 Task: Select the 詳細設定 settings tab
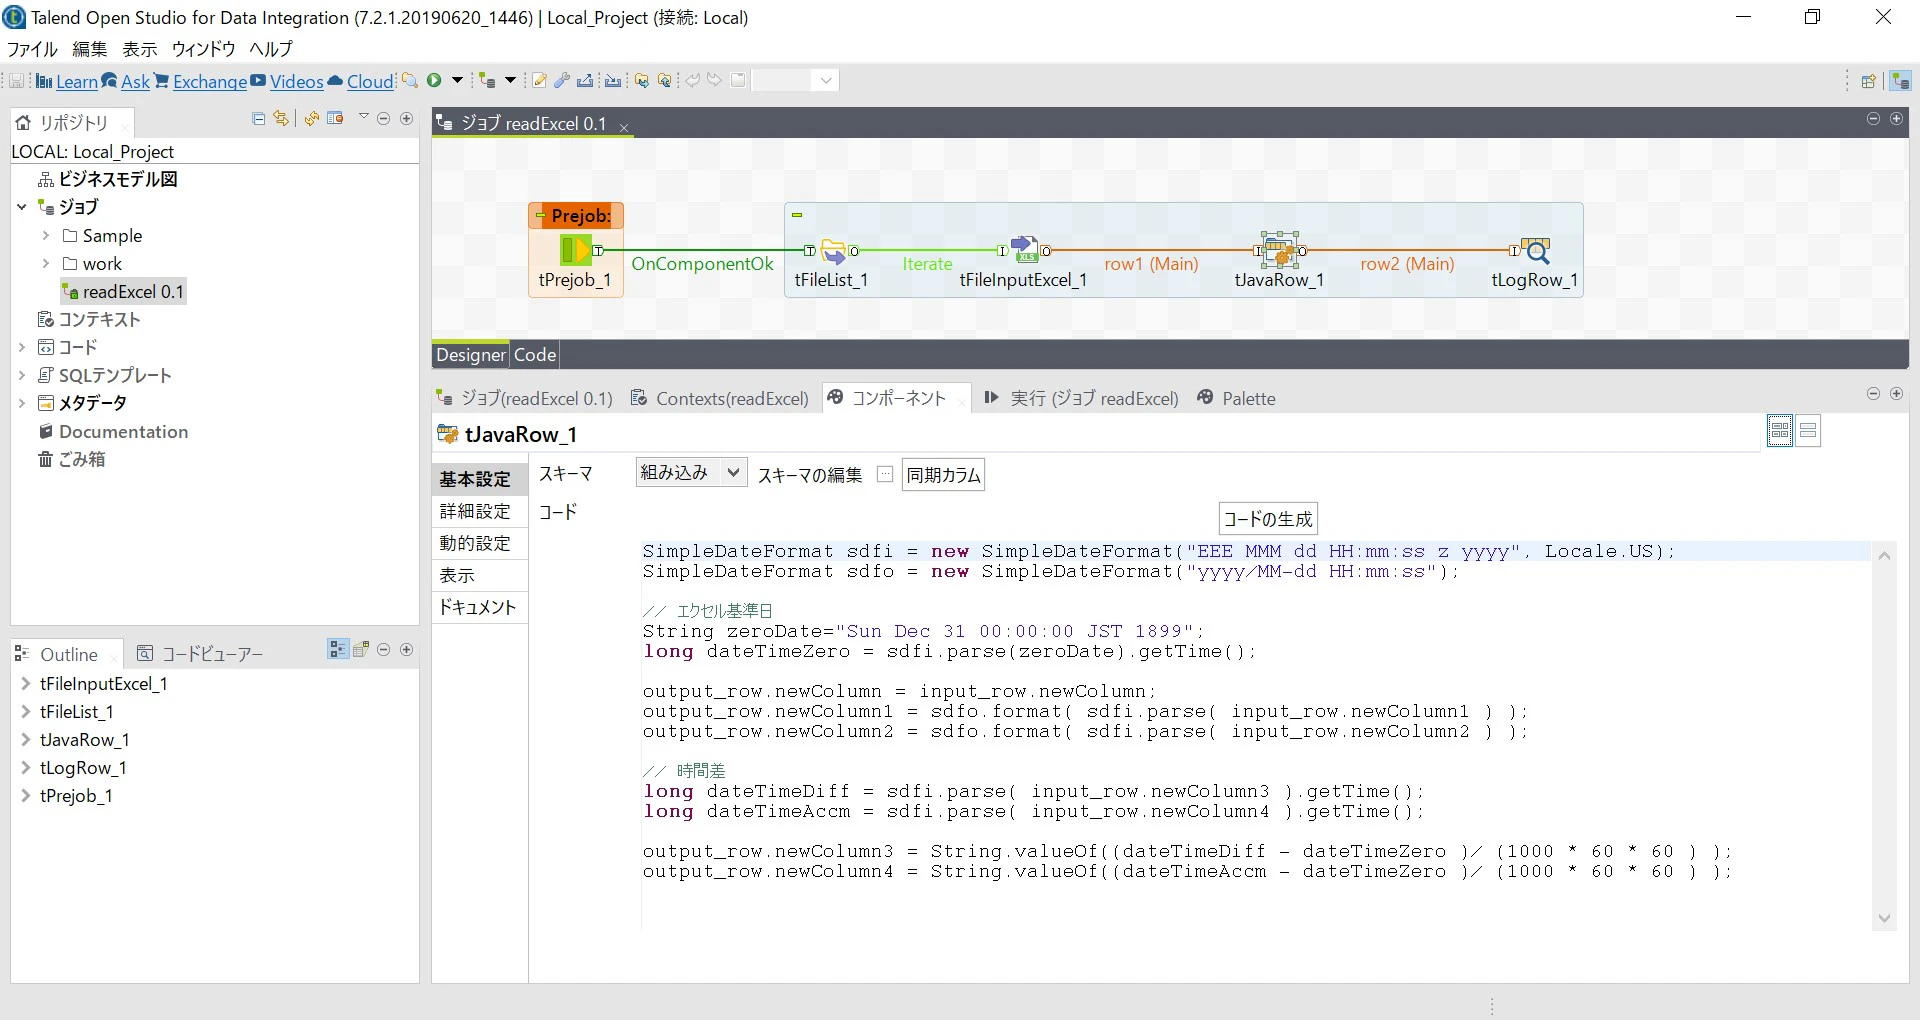tap(476, 511)
